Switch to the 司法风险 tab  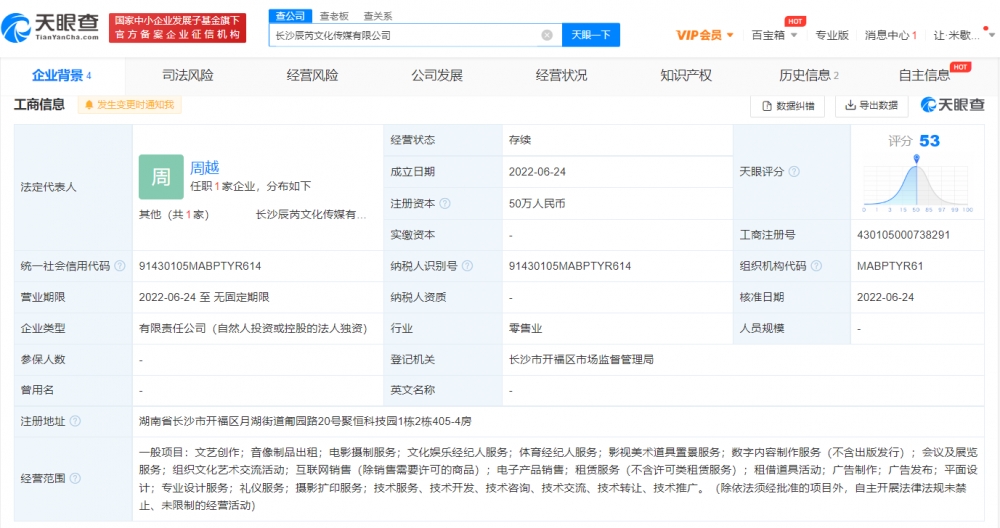188,75
